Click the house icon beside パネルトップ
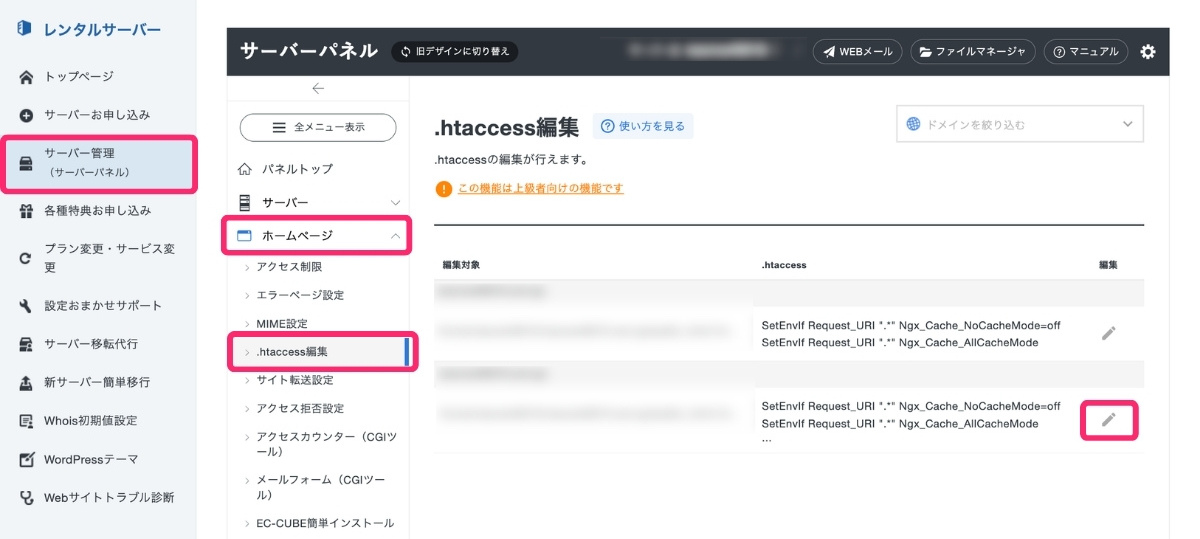The height and width of the screenshot is (539, 1200). click(245, 169)
